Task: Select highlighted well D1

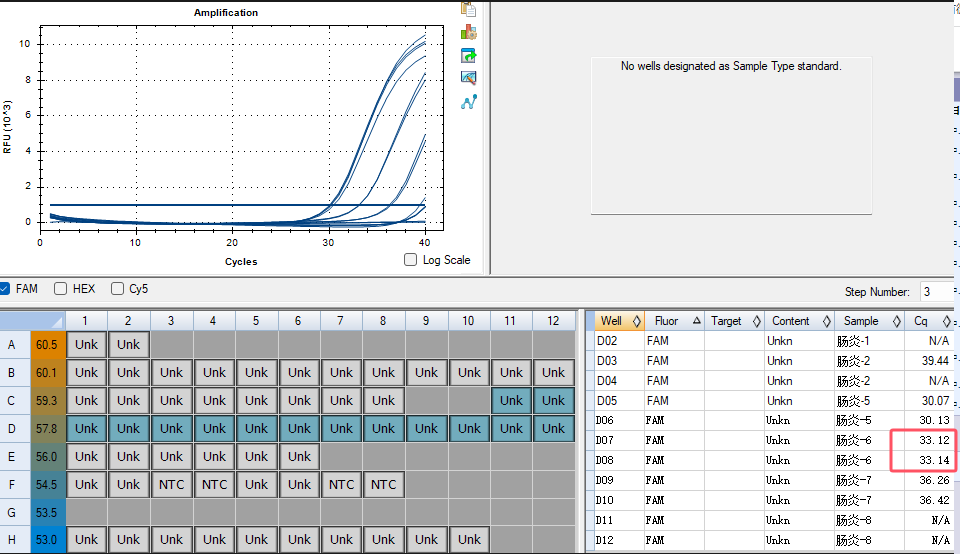Action: click(x=86, y=429)
